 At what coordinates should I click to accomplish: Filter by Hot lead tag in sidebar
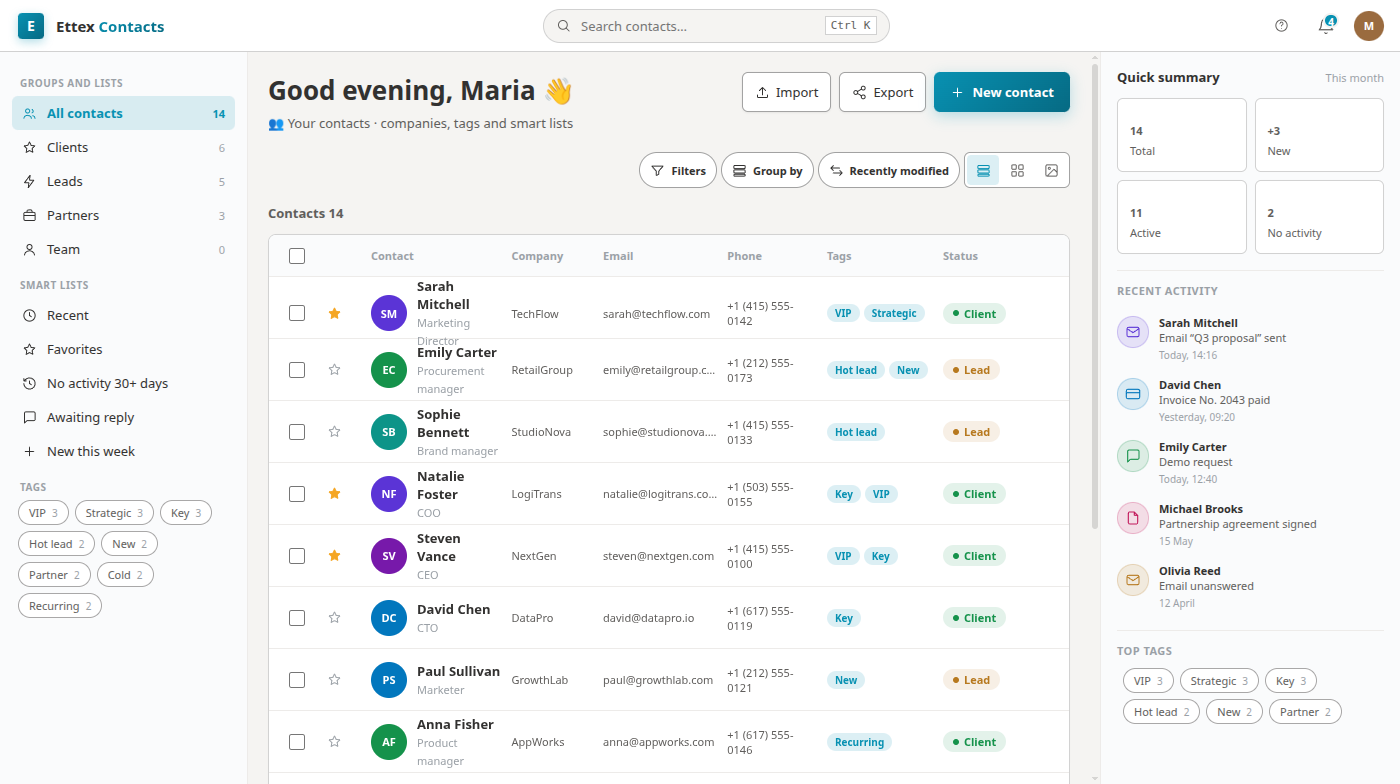pos(57,544)
